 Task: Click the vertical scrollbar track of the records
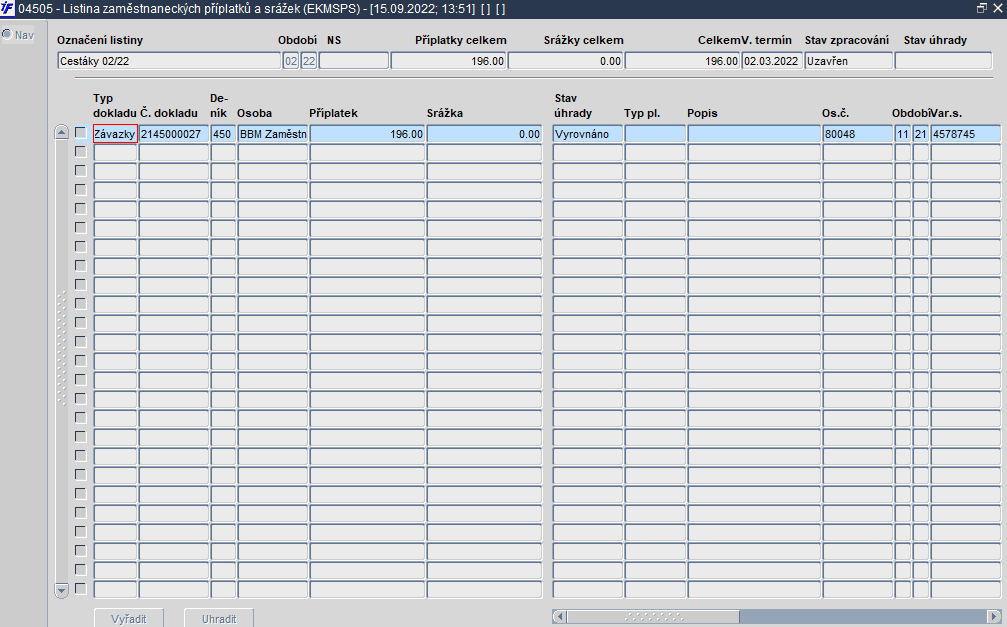pyautogui.click(x=62, y=361)
